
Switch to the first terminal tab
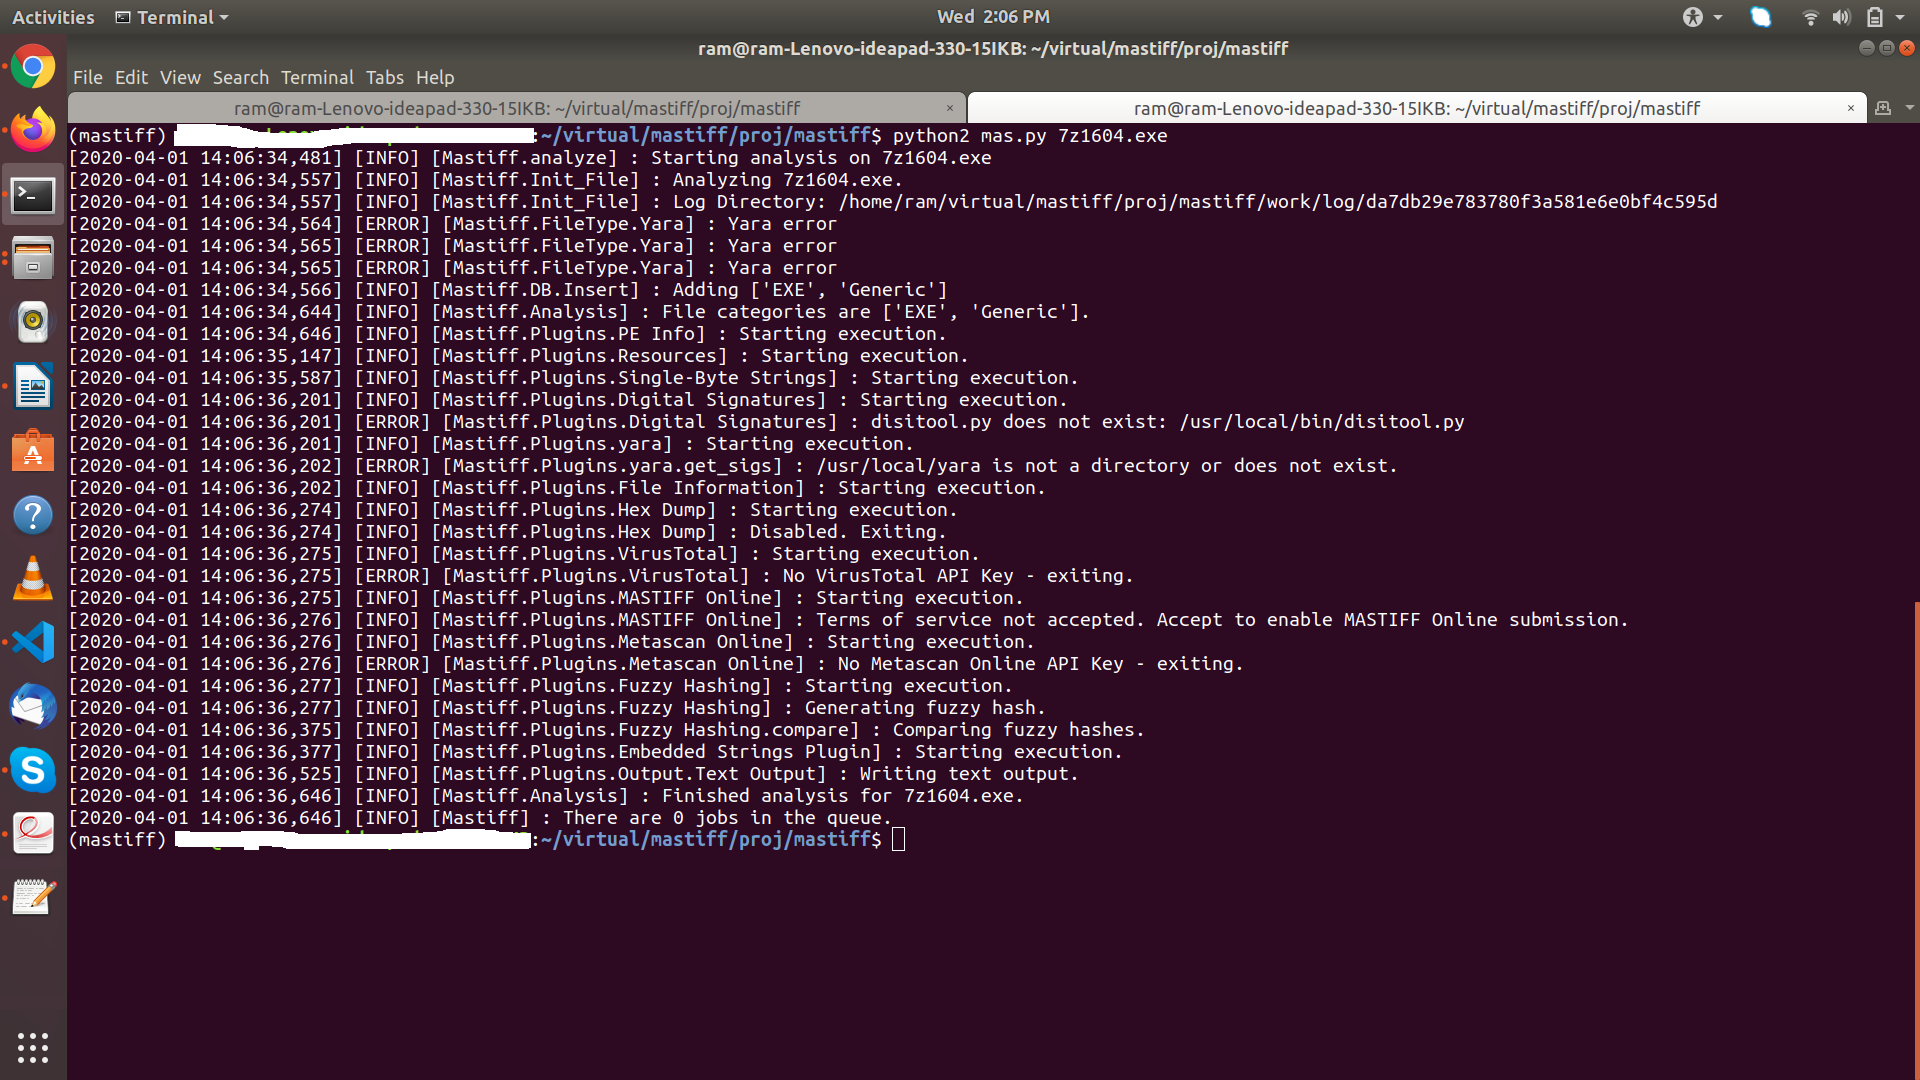point(516,108)
